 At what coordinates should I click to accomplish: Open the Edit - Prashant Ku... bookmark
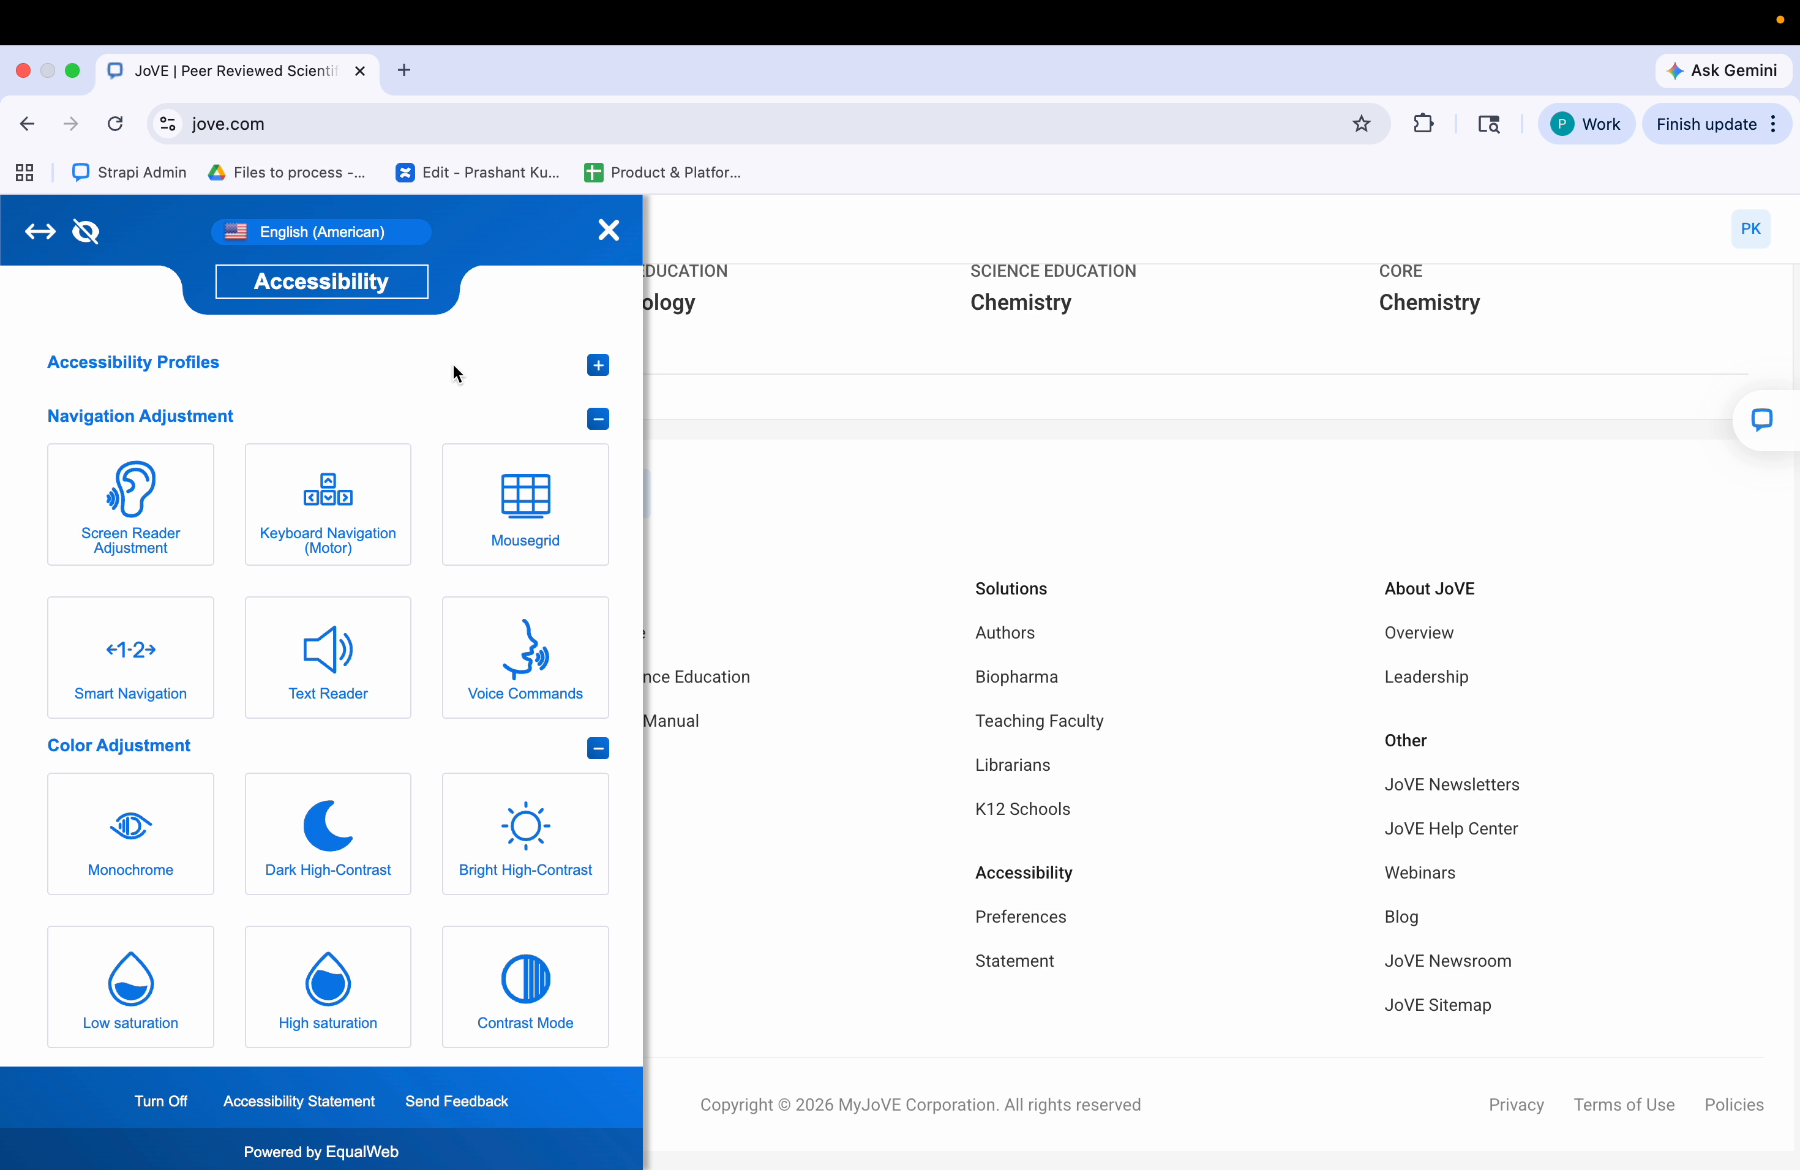coord(478,173)
